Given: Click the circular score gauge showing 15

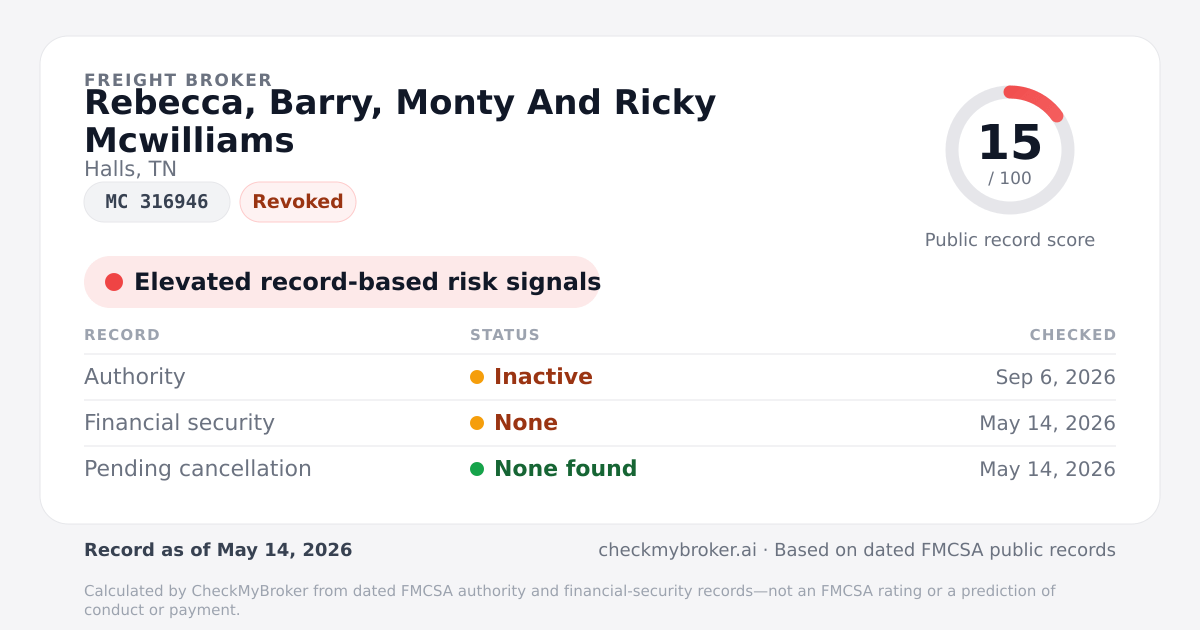Looking at the screenshot, I should coord(1010,150).
